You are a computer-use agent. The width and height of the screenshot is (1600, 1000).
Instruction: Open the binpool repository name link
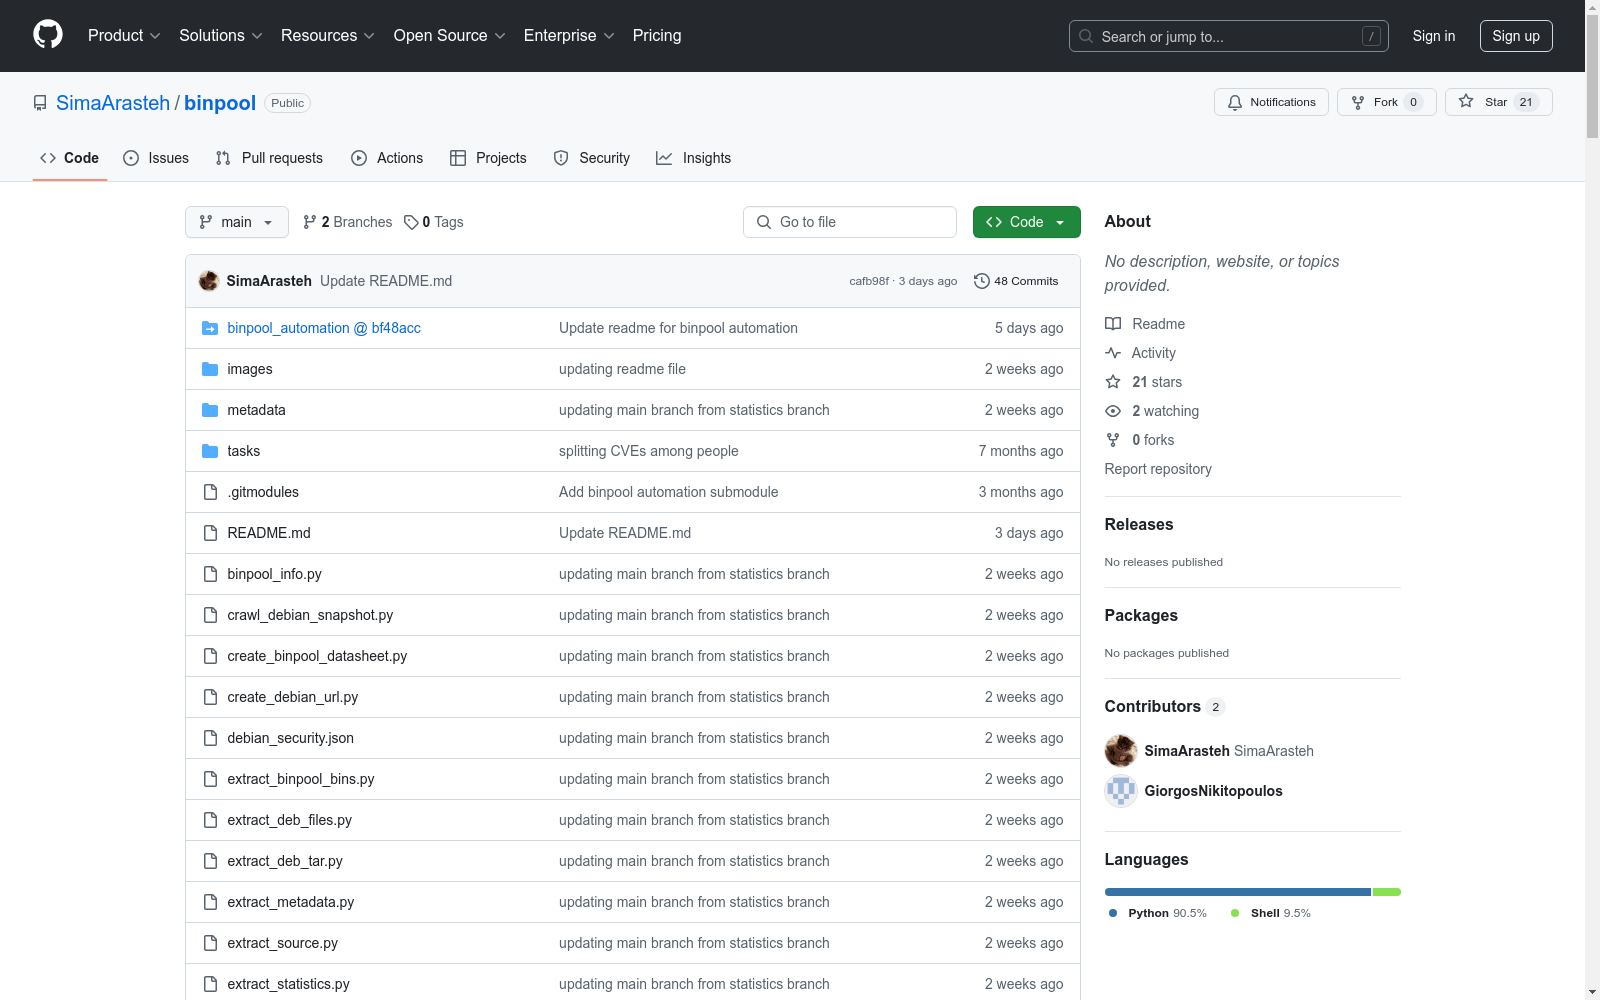(220, 103)
